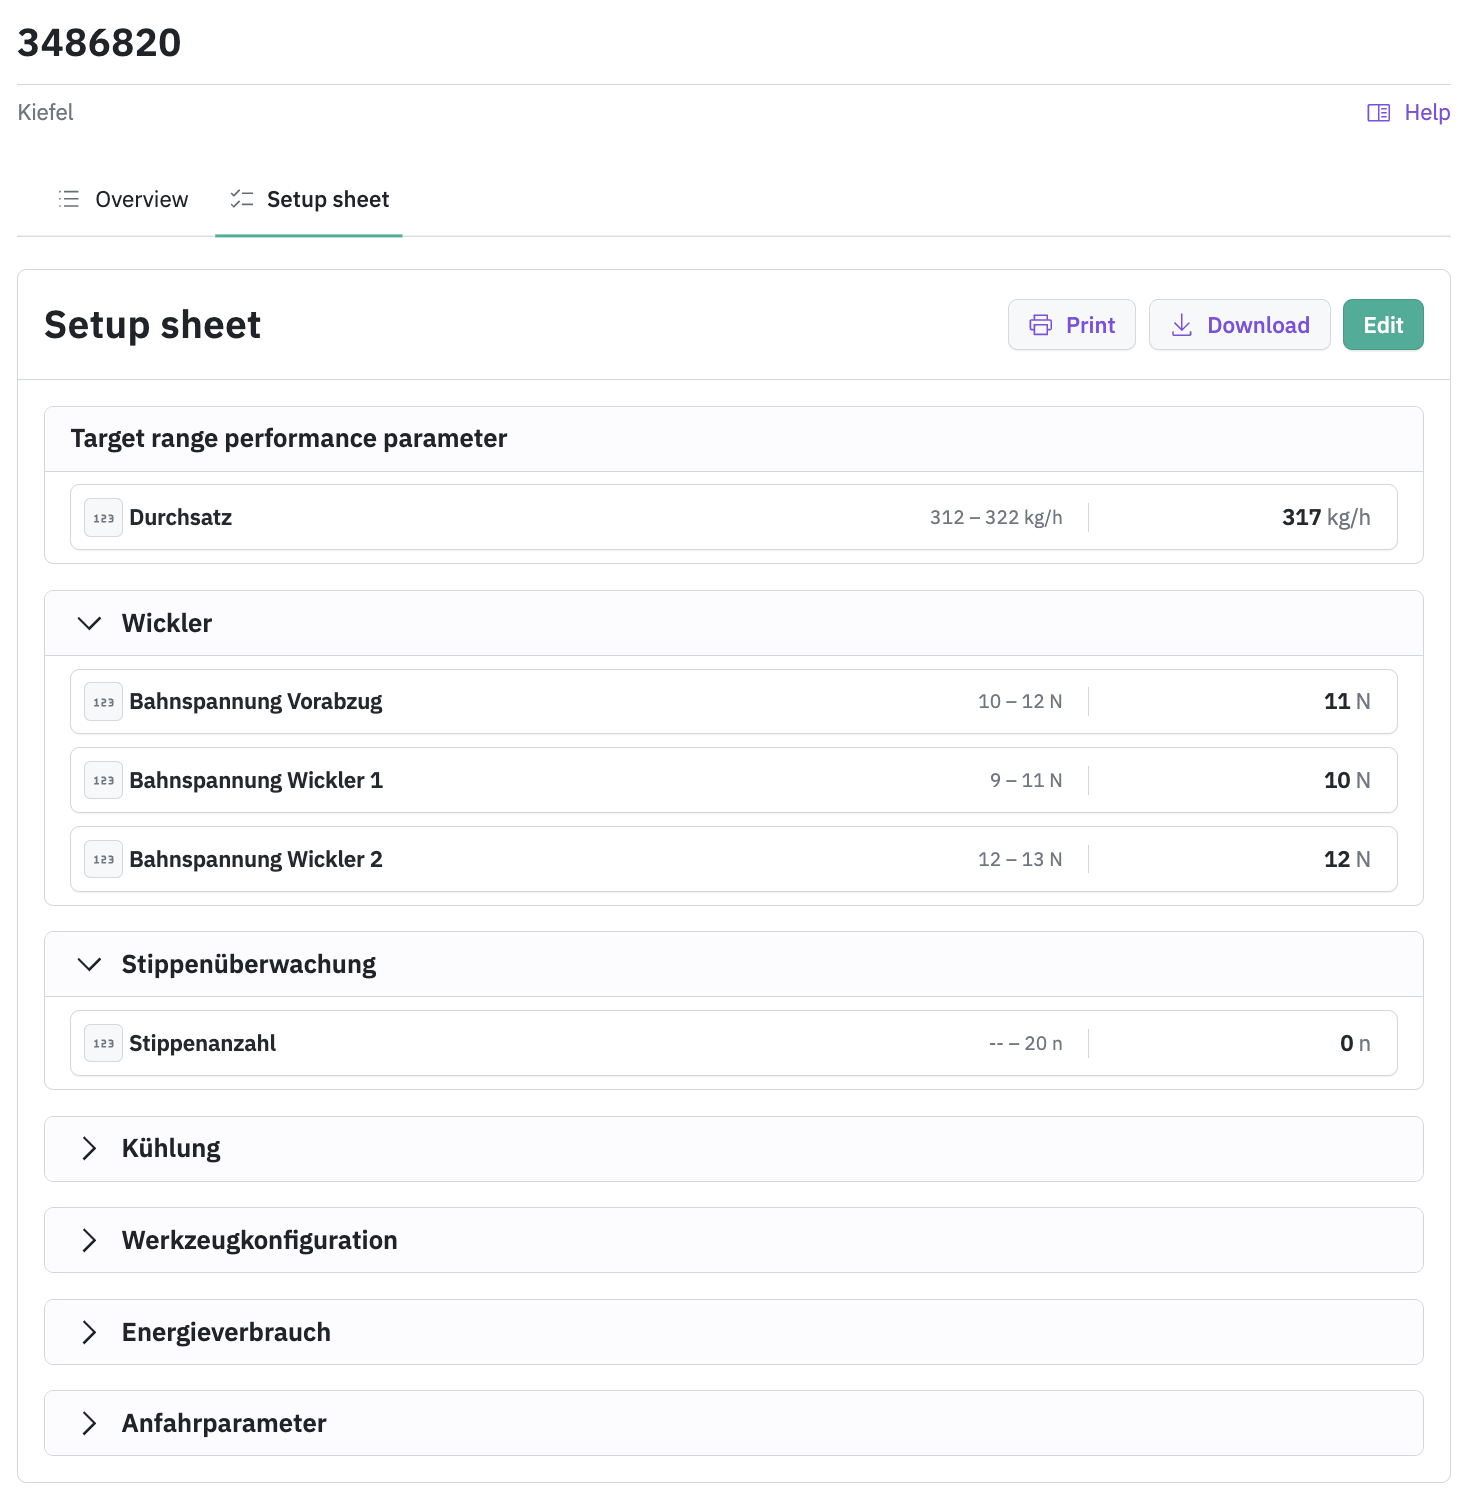Image resolution: width=1468 pixels, height=1502 pixels.
Task: Expand the Kühlung section
Action: 90,1148
